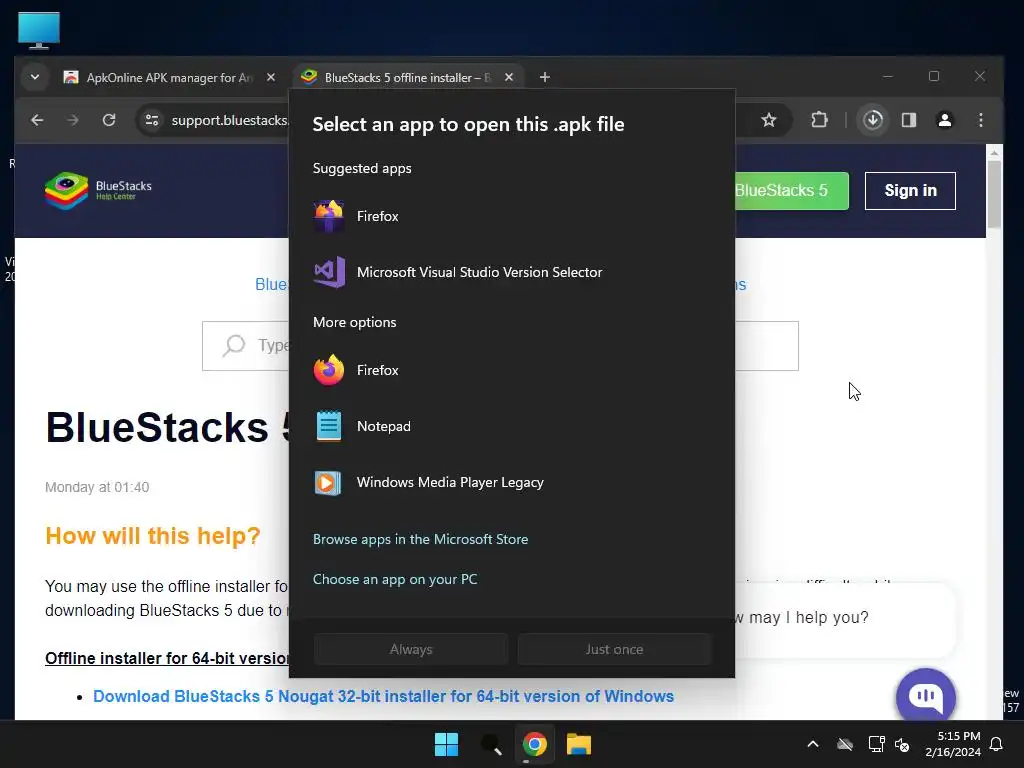
Task: Click the green BlueStacks 5 button
Action: (x=792, y=191)
